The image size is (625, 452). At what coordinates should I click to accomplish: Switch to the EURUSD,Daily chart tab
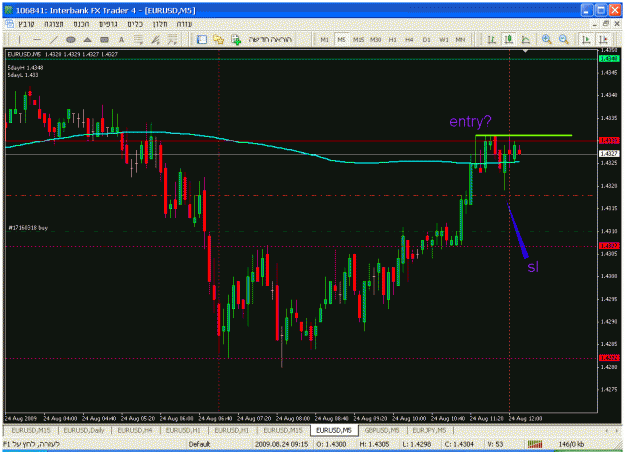pyautogui.click(x=84, y=430)
